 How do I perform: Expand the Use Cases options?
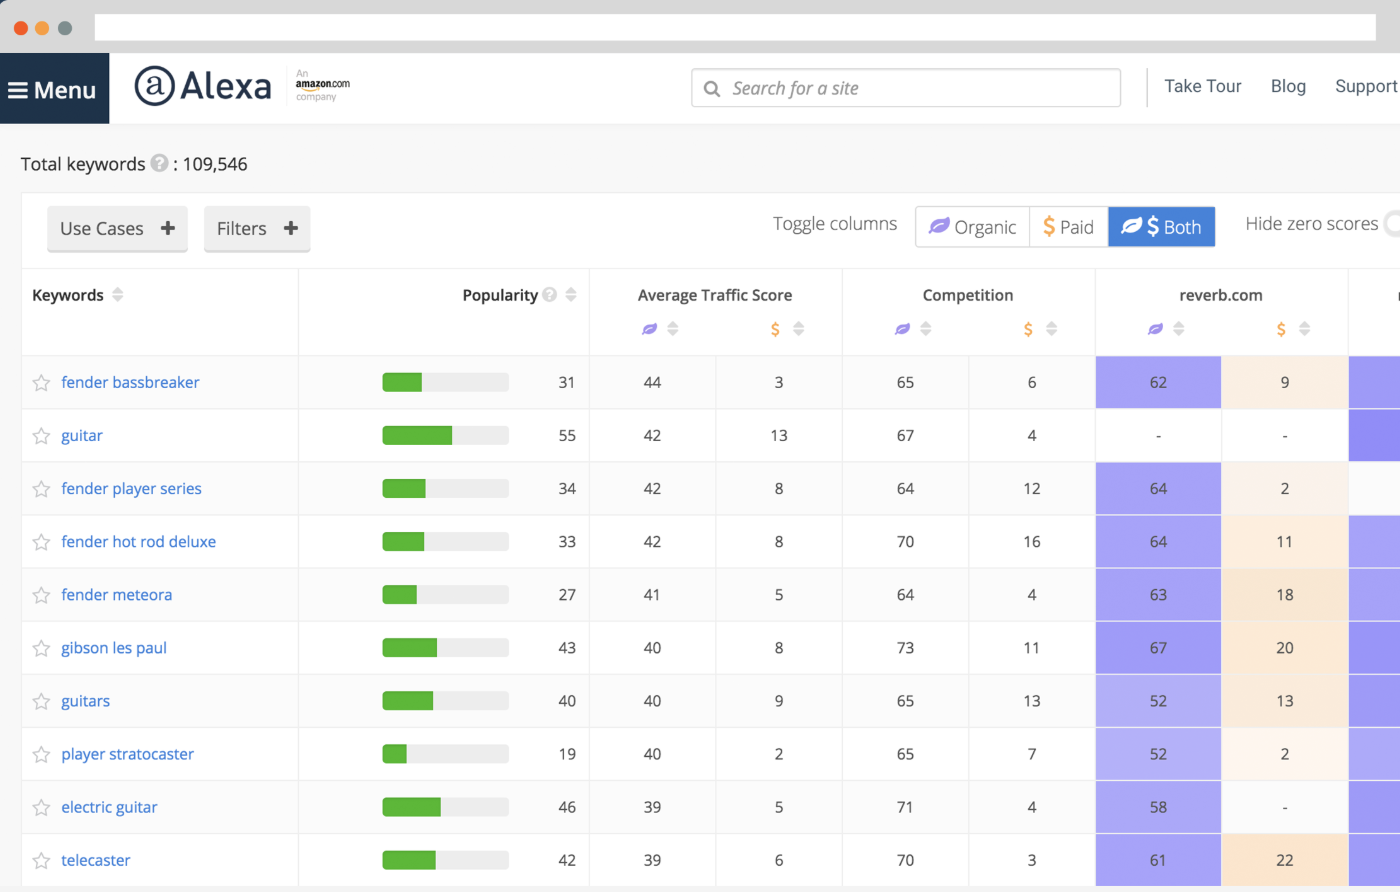[117, 228]
